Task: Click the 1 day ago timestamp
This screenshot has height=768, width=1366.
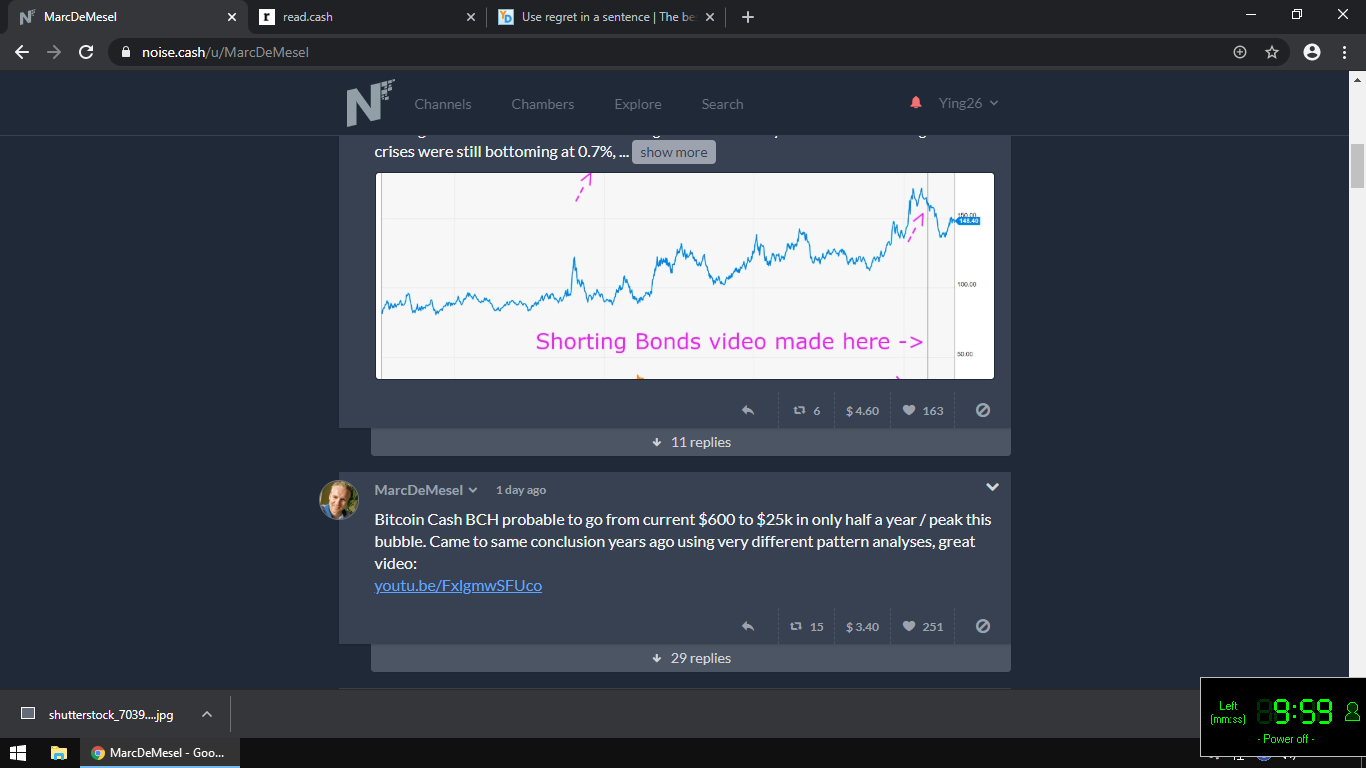Action: pyautogui.click(x=521, y=490)
